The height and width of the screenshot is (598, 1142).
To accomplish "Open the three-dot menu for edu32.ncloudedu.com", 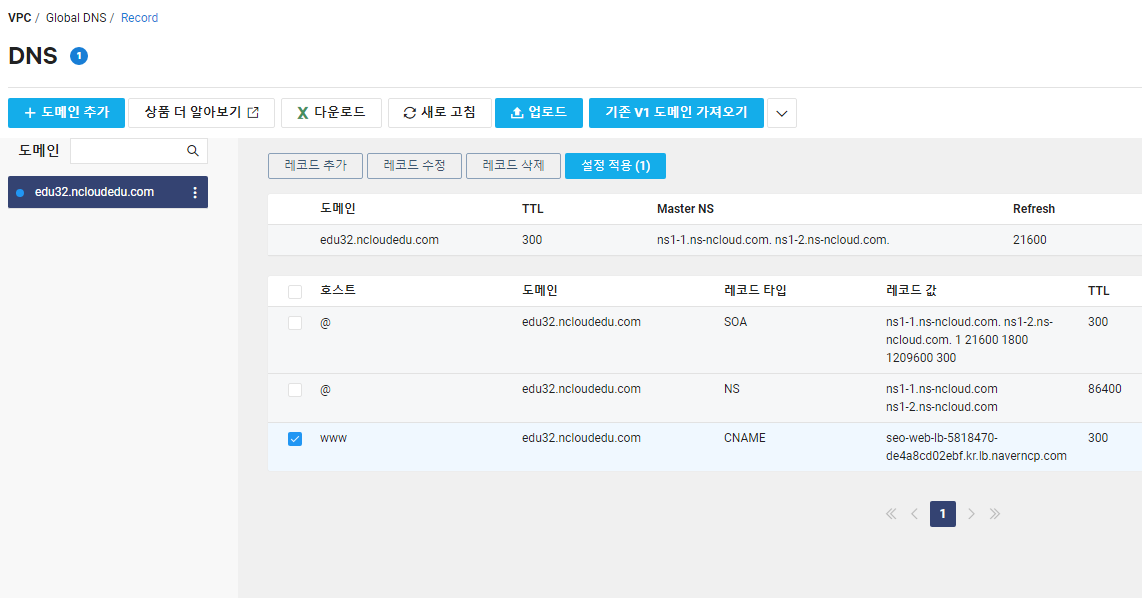I will pos(194,192).
